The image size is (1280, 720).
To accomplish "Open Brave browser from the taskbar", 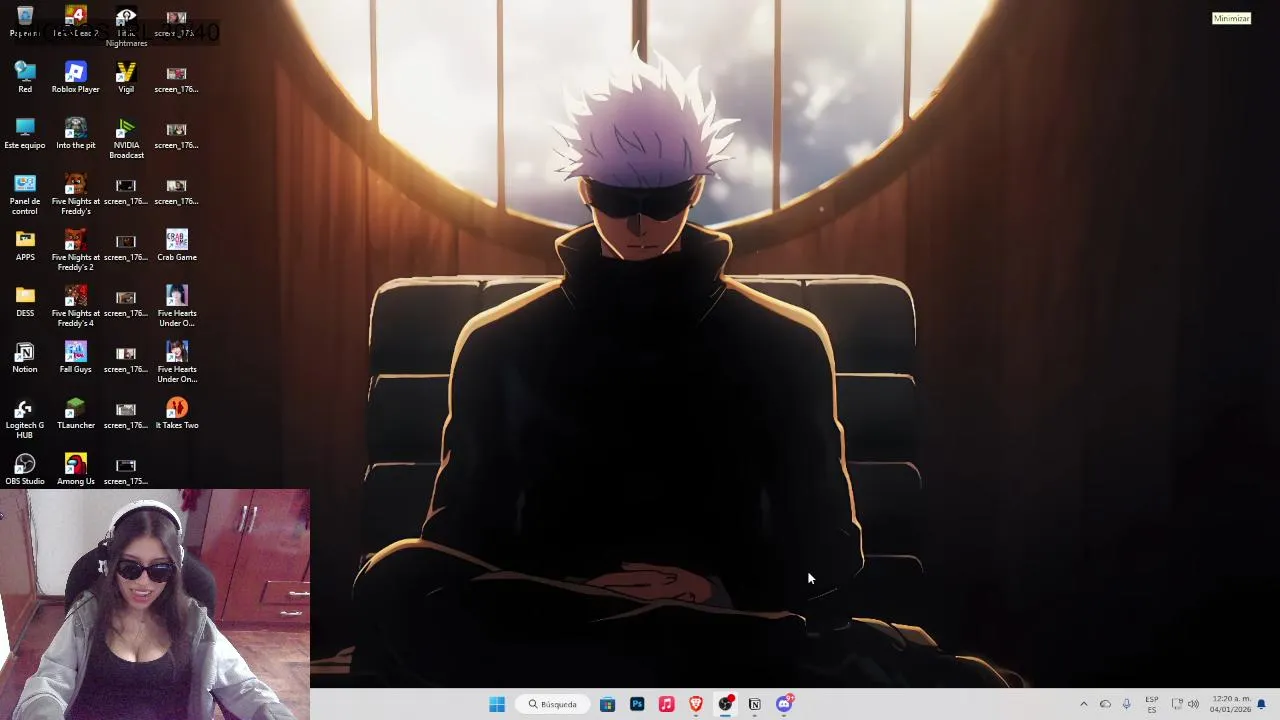I will (x=696, y=704).
